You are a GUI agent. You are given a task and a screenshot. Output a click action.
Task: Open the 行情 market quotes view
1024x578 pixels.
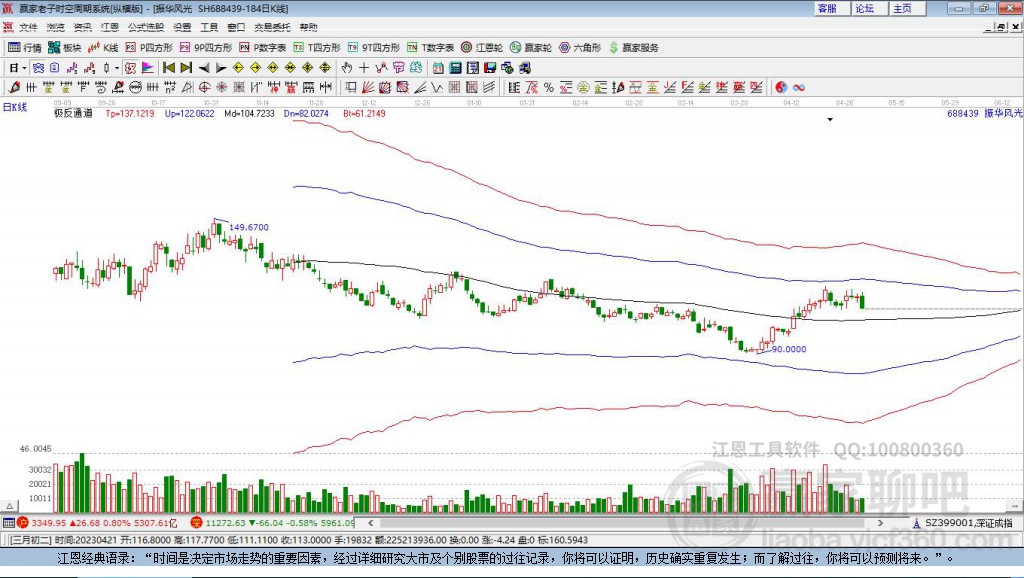point(24,48)
